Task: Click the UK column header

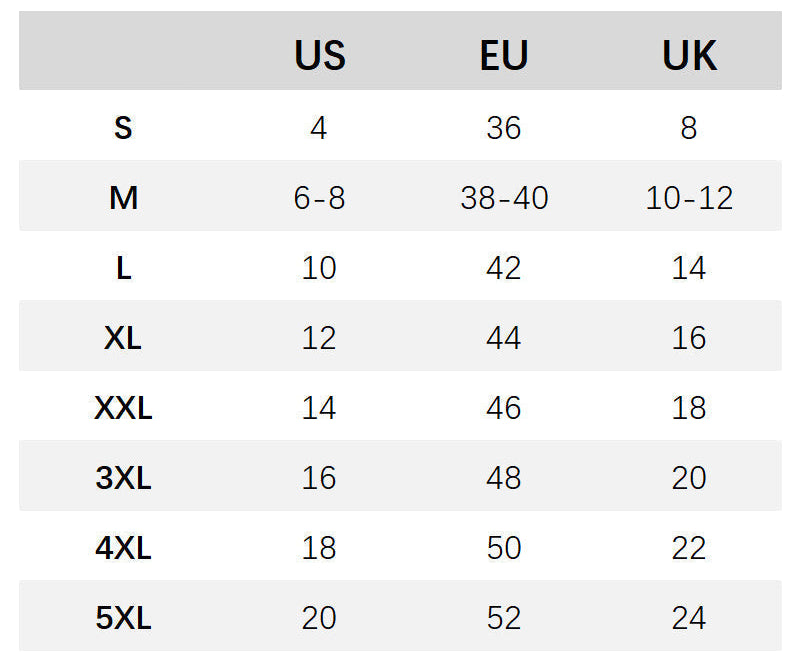Action: click(689, 55)
